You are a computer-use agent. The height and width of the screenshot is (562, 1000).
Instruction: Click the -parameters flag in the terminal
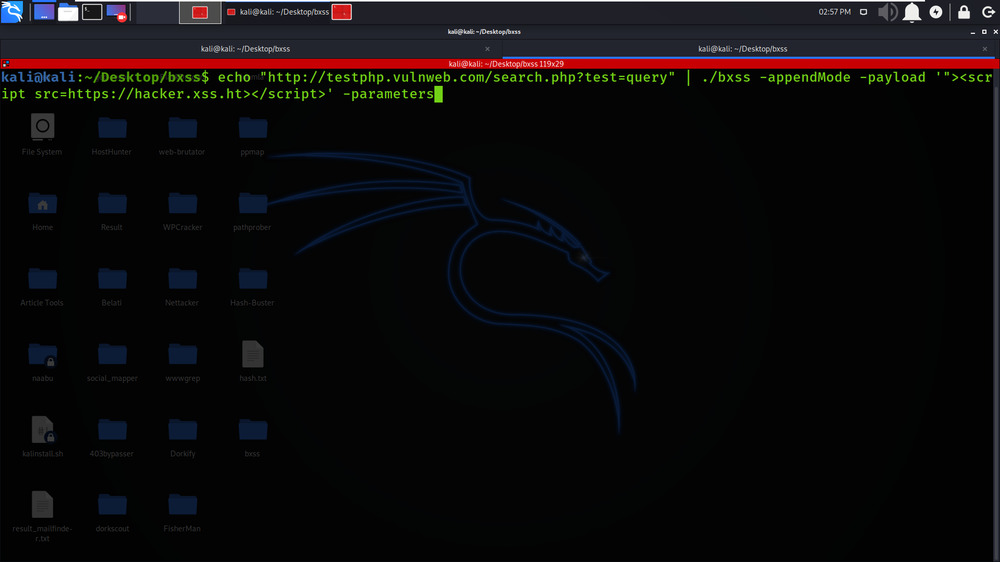pyautogui.click(x=388, y=94)
